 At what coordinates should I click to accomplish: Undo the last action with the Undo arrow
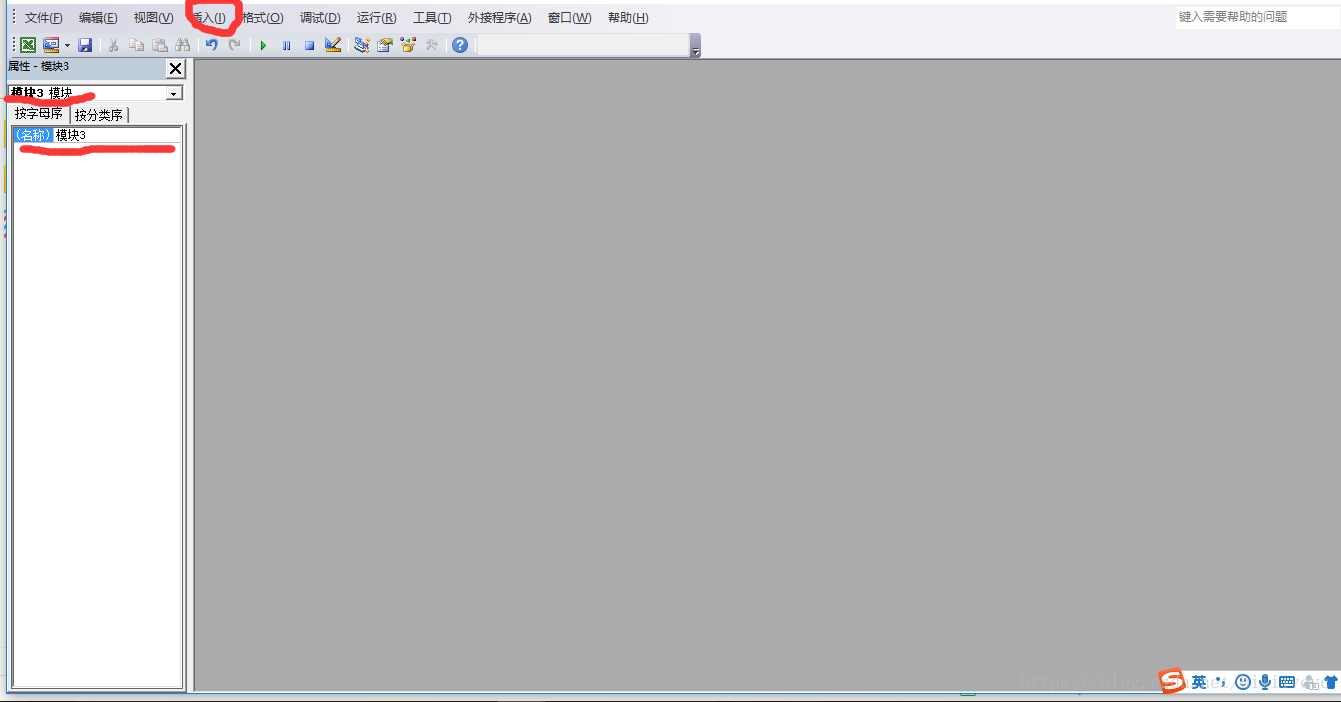[x=211, y=45]
